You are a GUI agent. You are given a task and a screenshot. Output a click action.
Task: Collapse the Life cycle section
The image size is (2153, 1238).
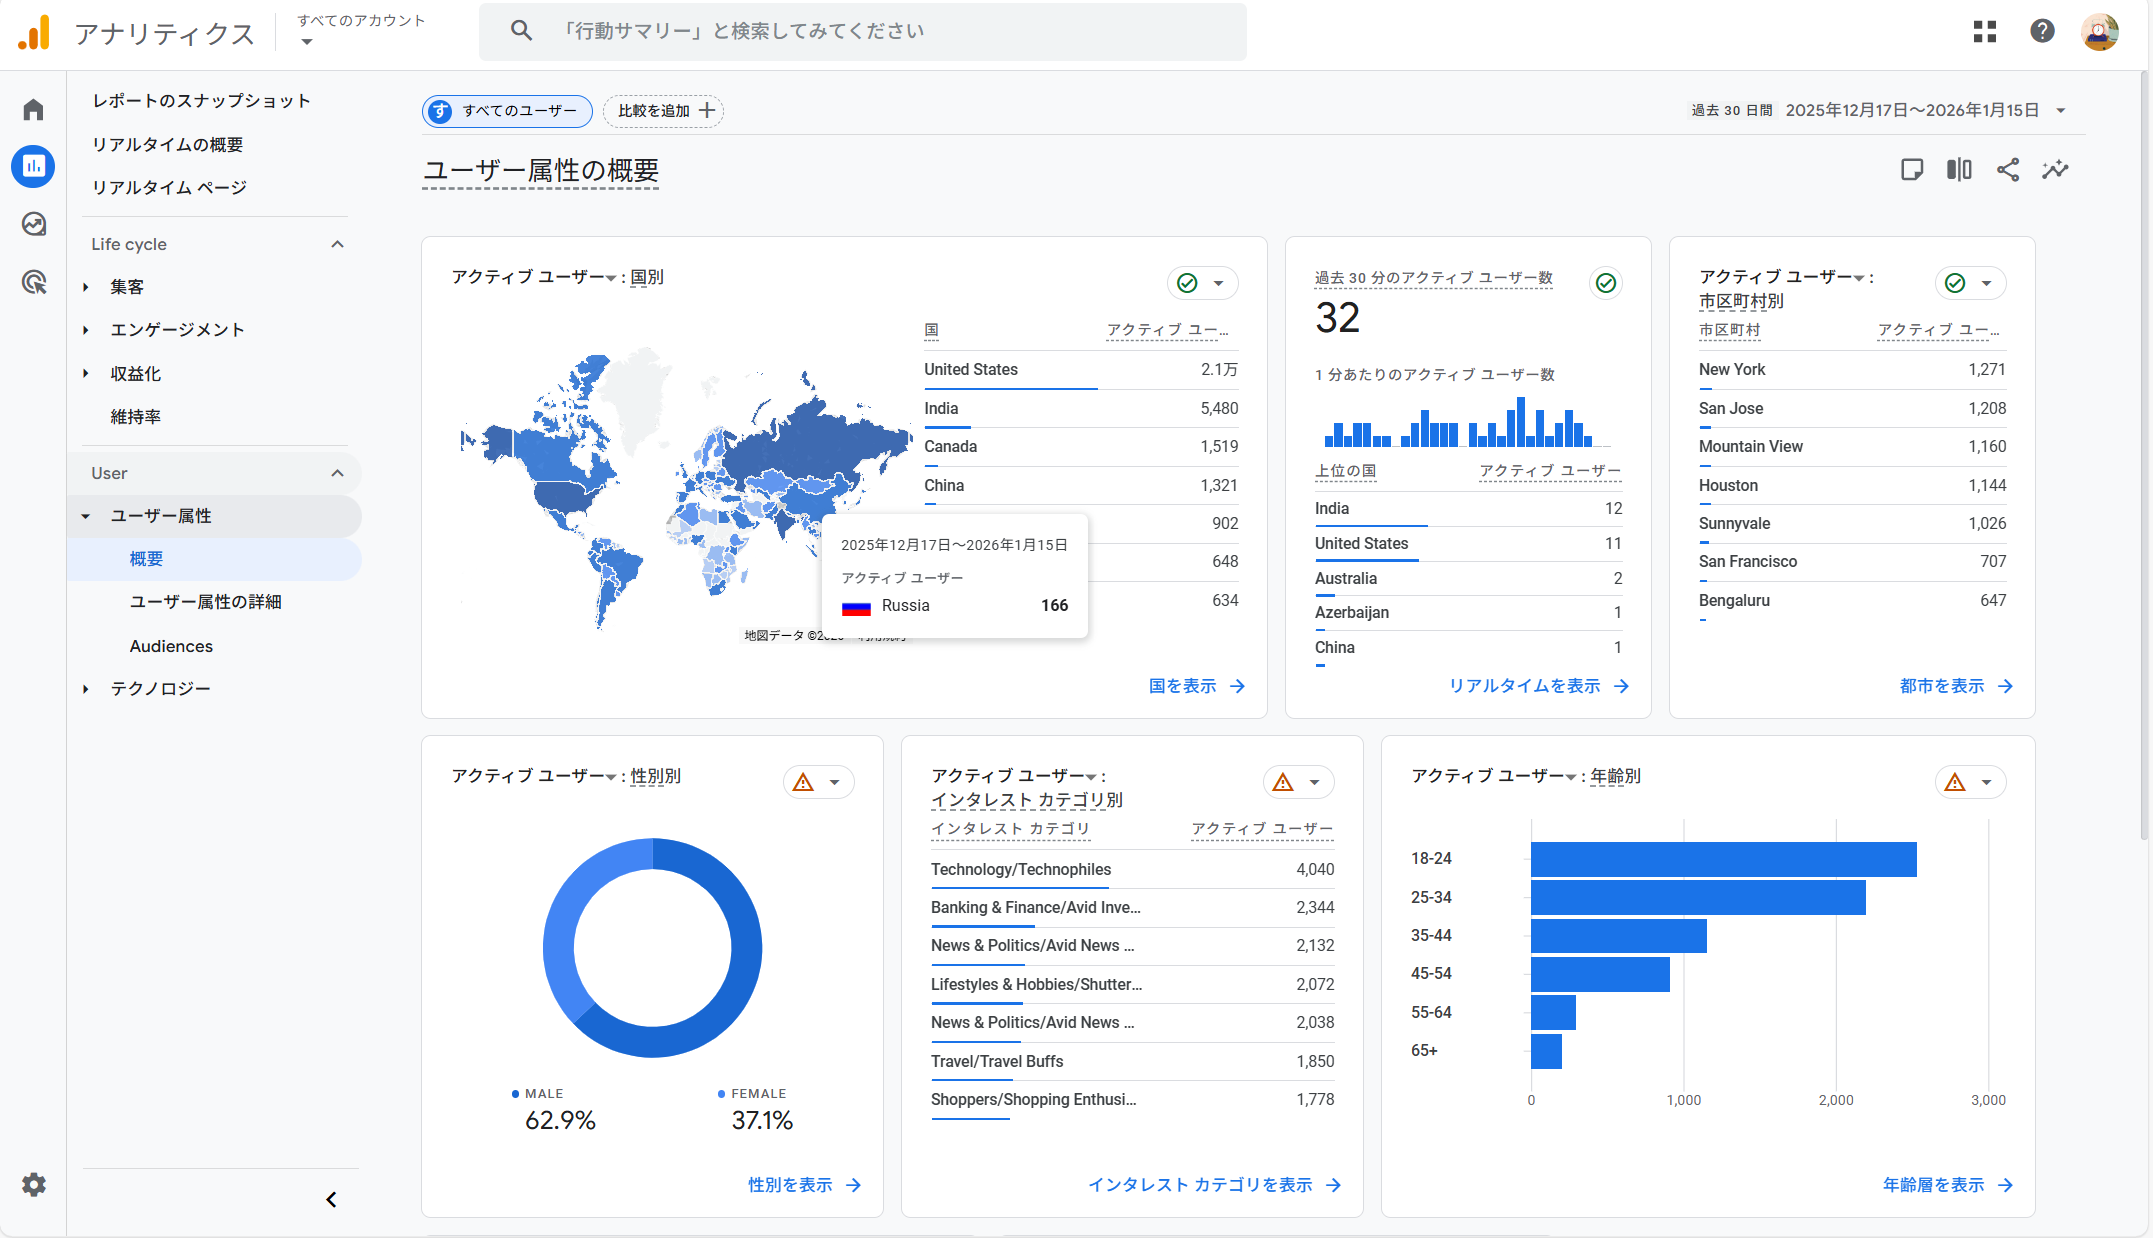click(337, 244)
